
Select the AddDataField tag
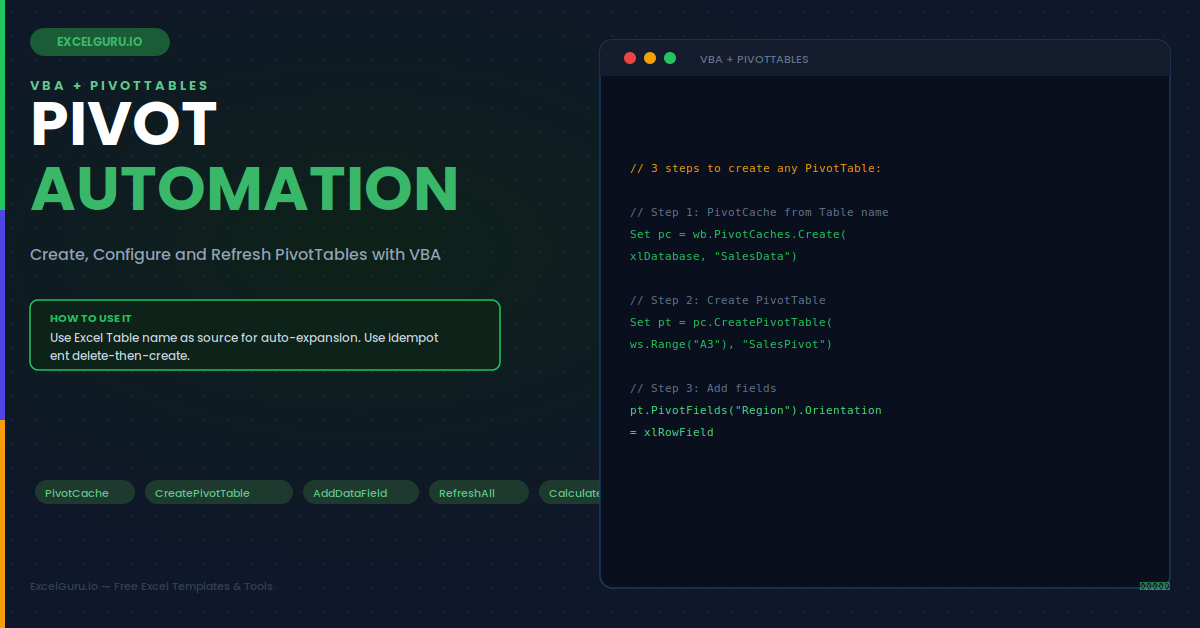360,492
